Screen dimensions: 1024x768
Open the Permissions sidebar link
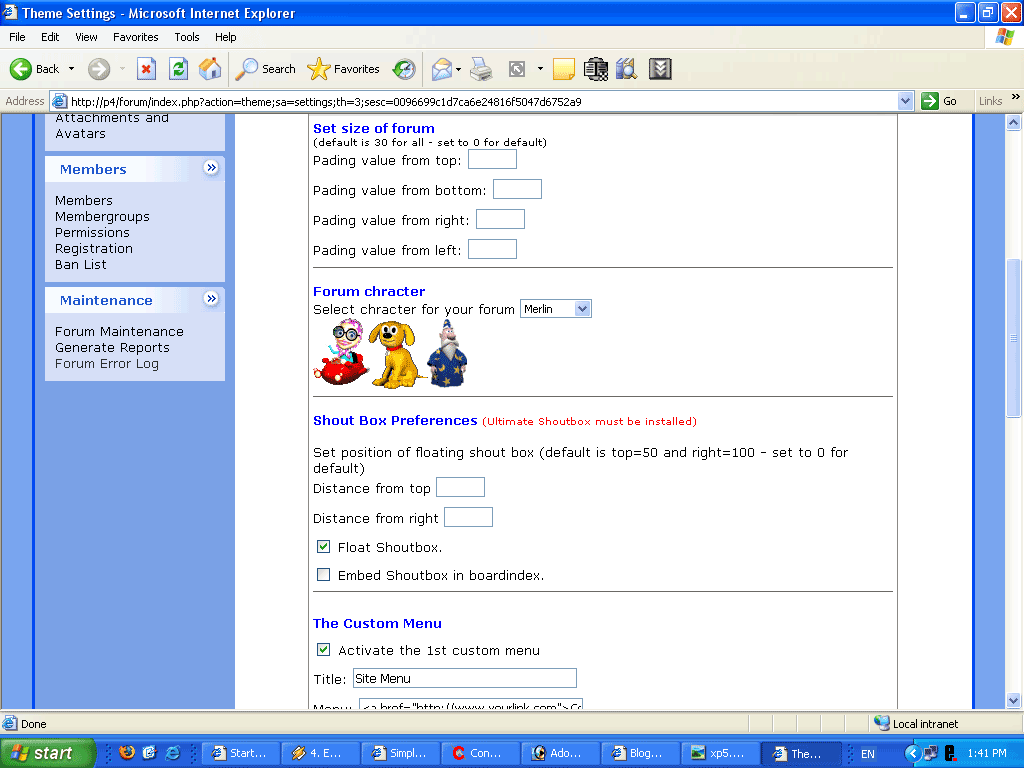tap(93, 232)
